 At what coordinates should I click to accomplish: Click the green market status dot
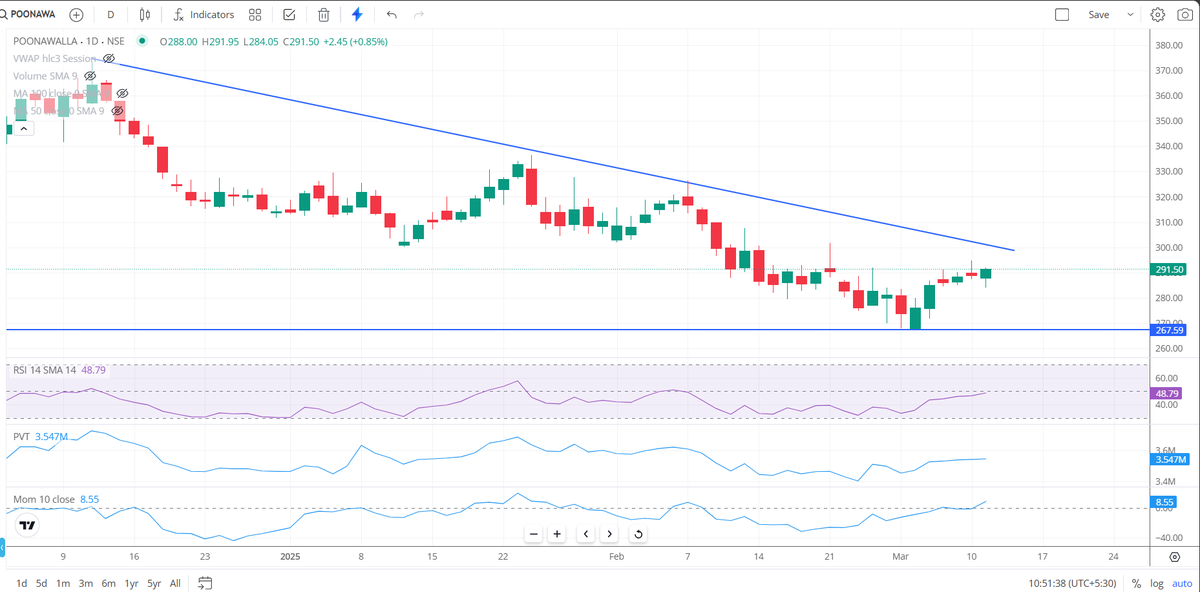click(142, 42)
